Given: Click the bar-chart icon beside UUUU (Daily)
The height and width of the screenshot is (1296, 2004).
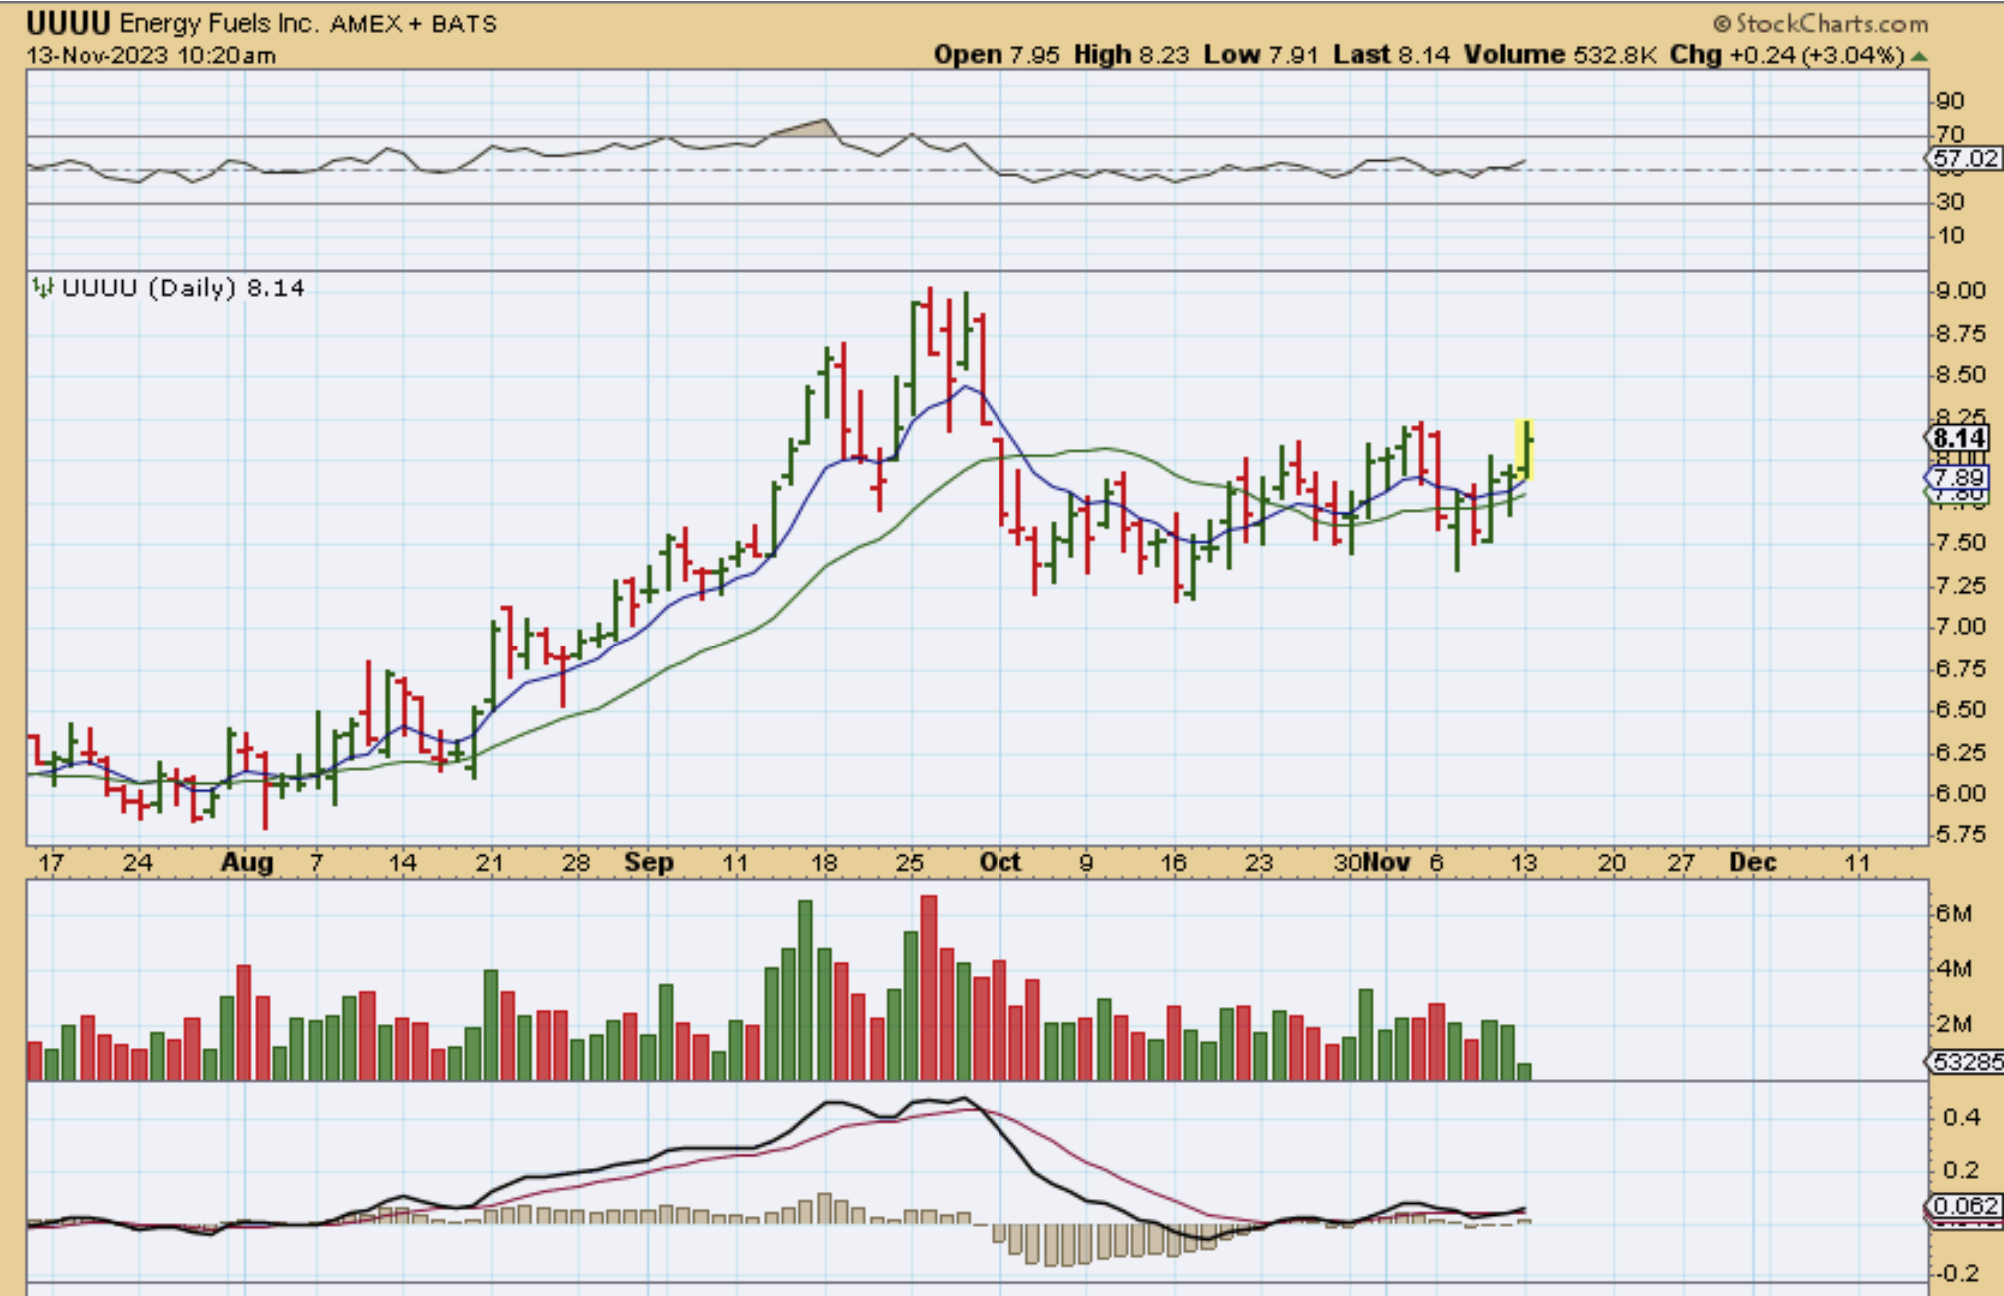Looking at the screenshot, I should click(42, 288).
